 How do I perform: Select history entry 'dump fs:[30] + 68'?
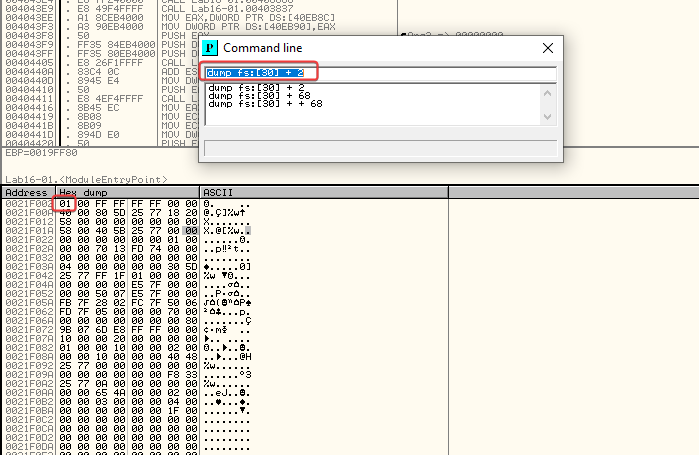click(x=259, y=95)
